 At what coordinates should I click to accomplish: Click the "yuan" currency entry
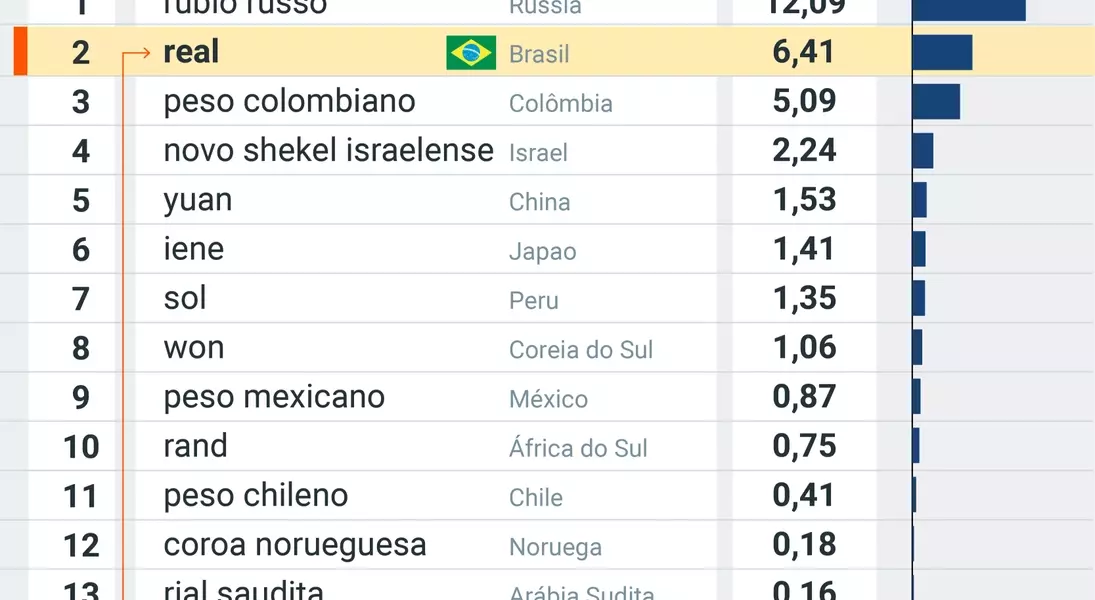click(x=198, y=200)
